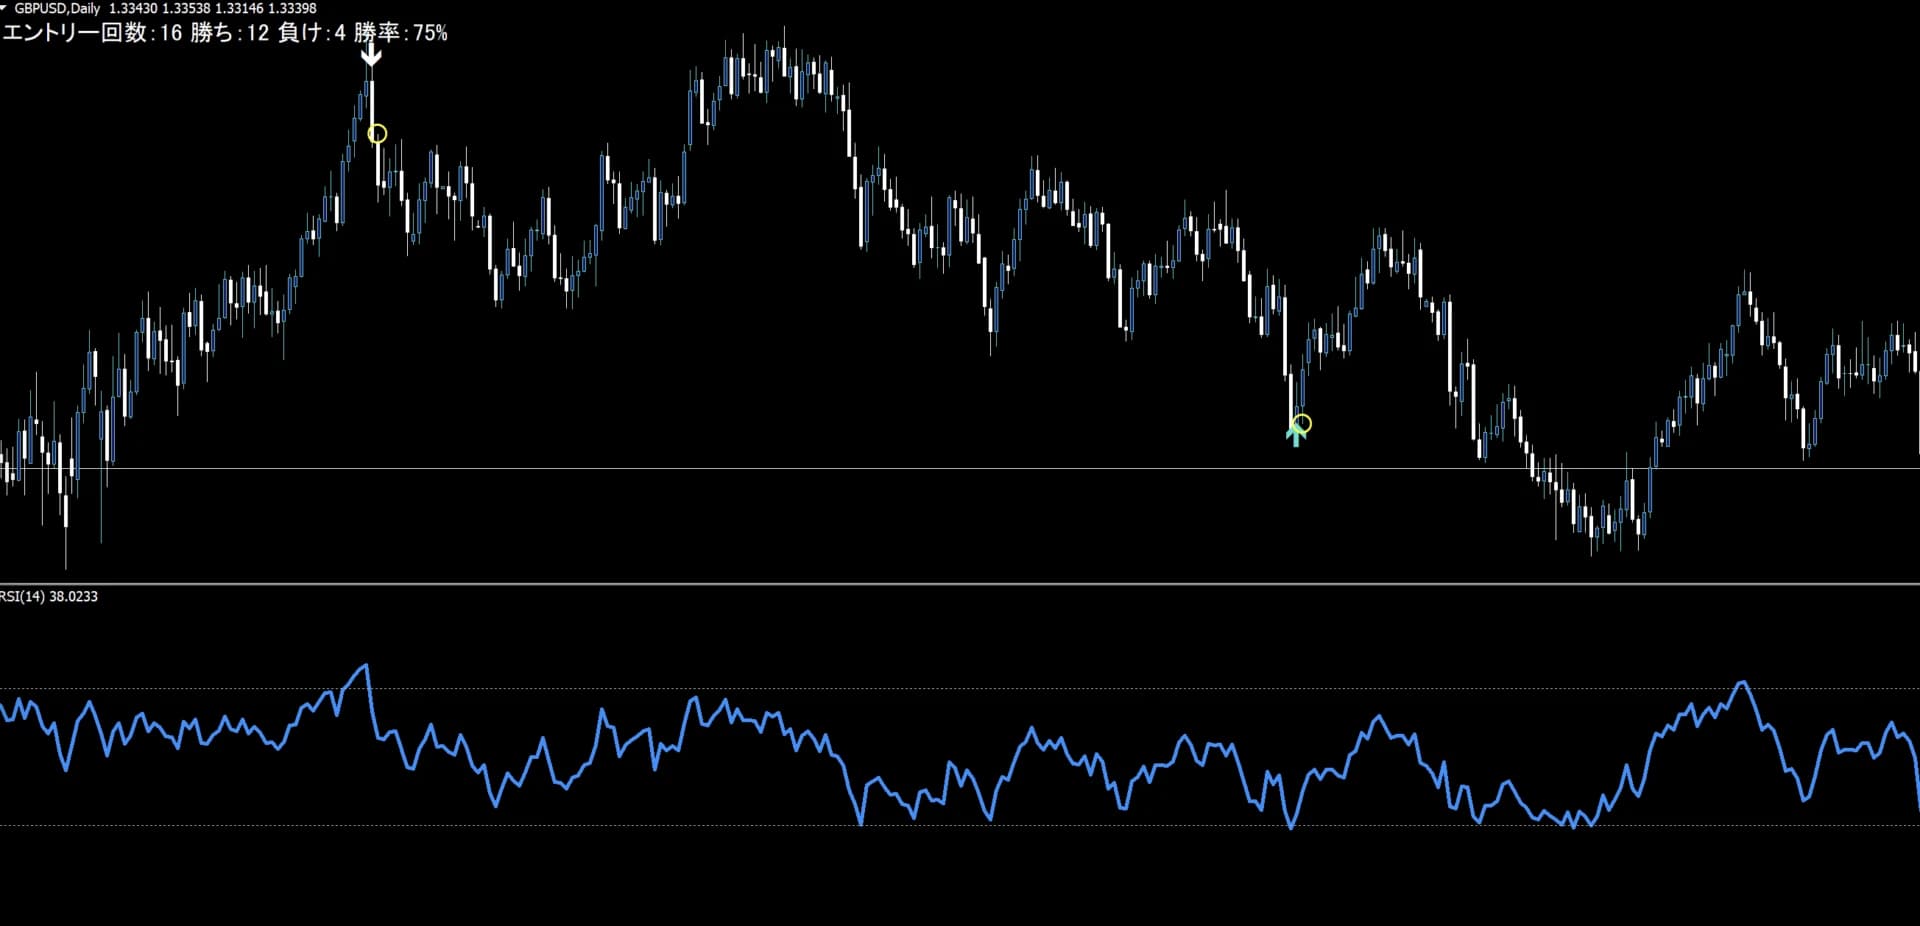Click the high price 1.33538 in header

186,8
